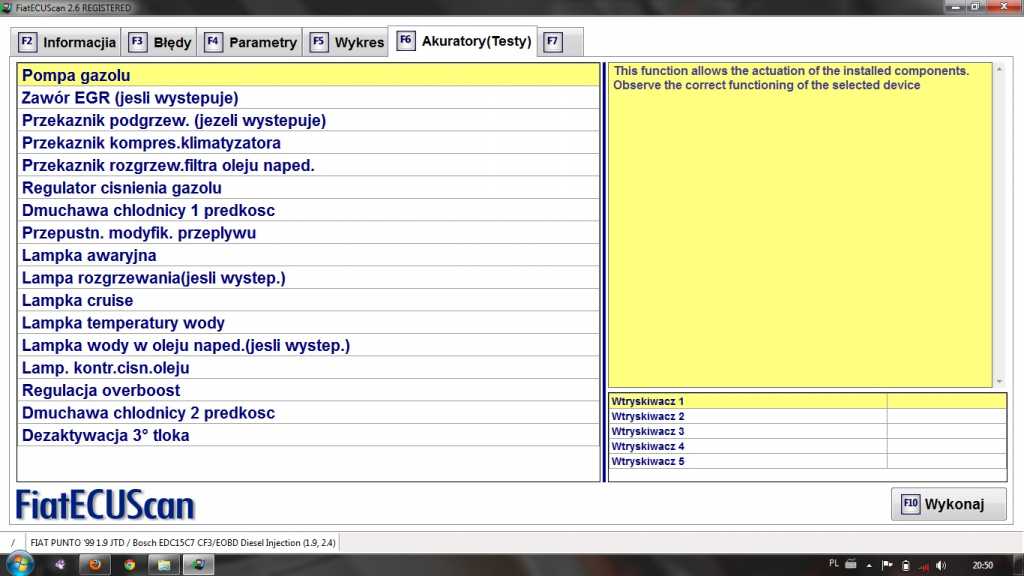Image resolution: width=1024 pixels, height=576 pixels.
Task: Click the FiatECUScan taskbar icon
Action: tap(198, 564)
